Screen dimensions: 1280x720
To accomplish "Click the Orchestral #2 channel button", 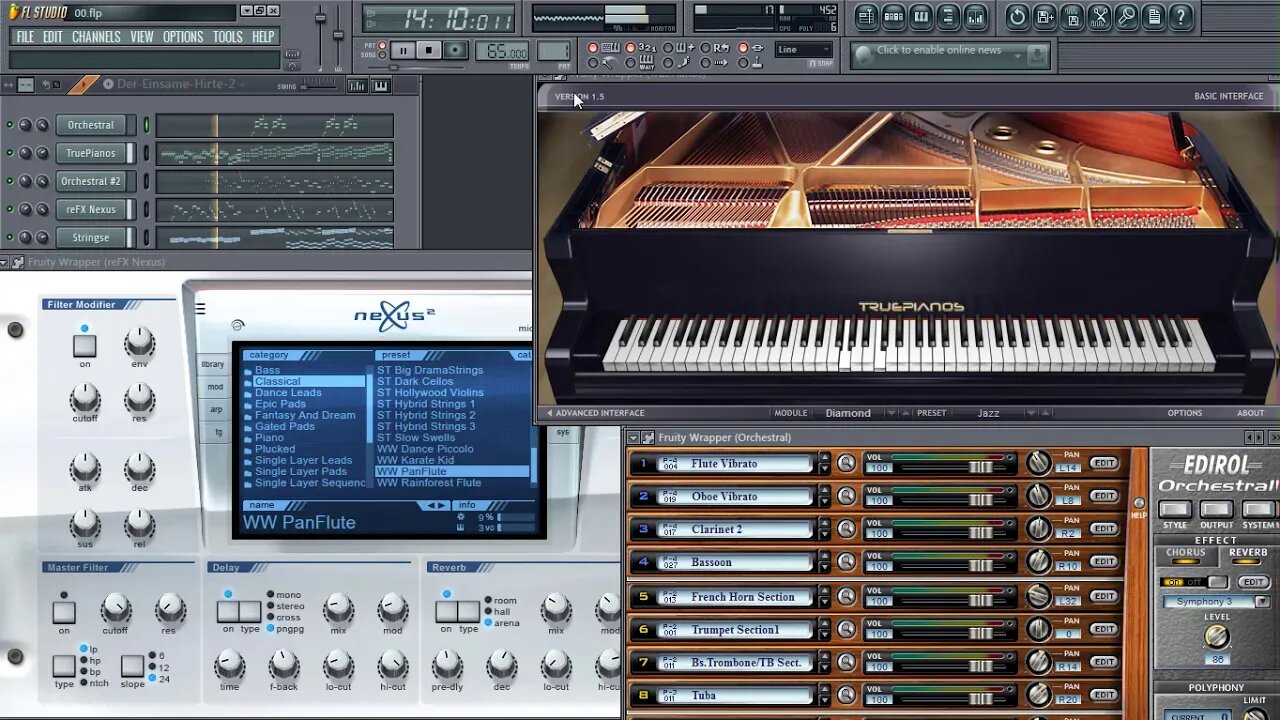I will 91,181.
